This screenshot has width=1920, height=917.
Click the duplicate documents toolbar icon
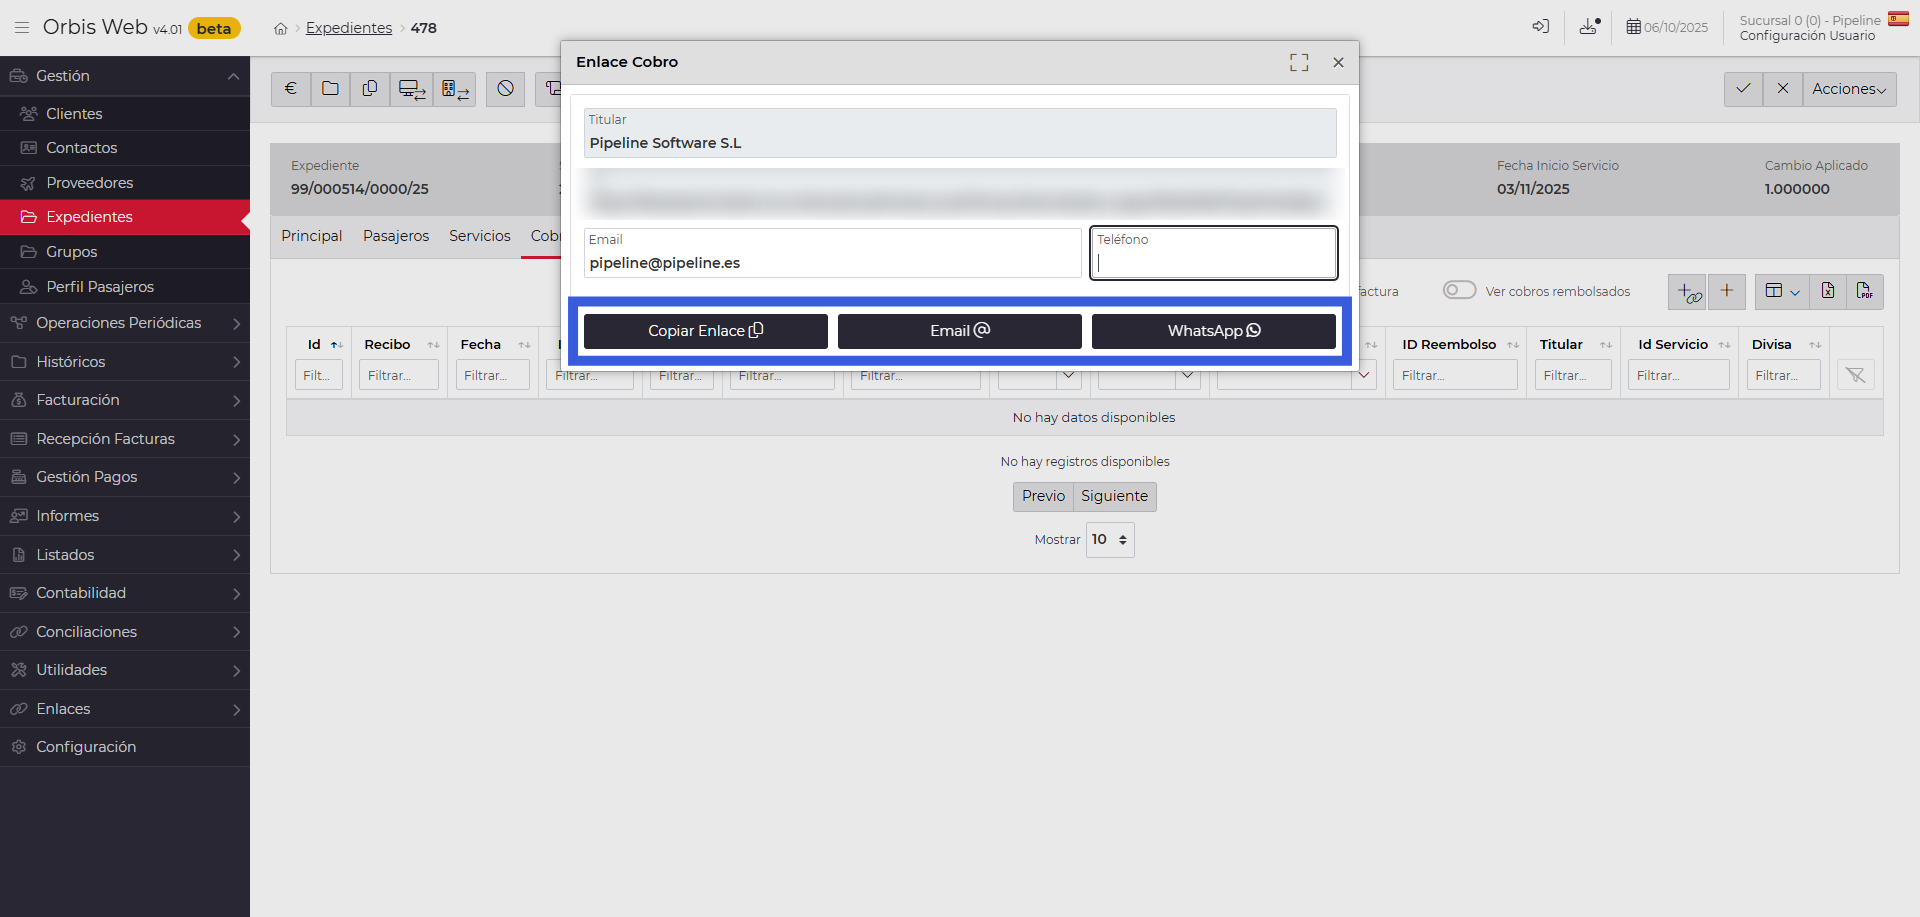pyautogui.click(x=370, y=89)
